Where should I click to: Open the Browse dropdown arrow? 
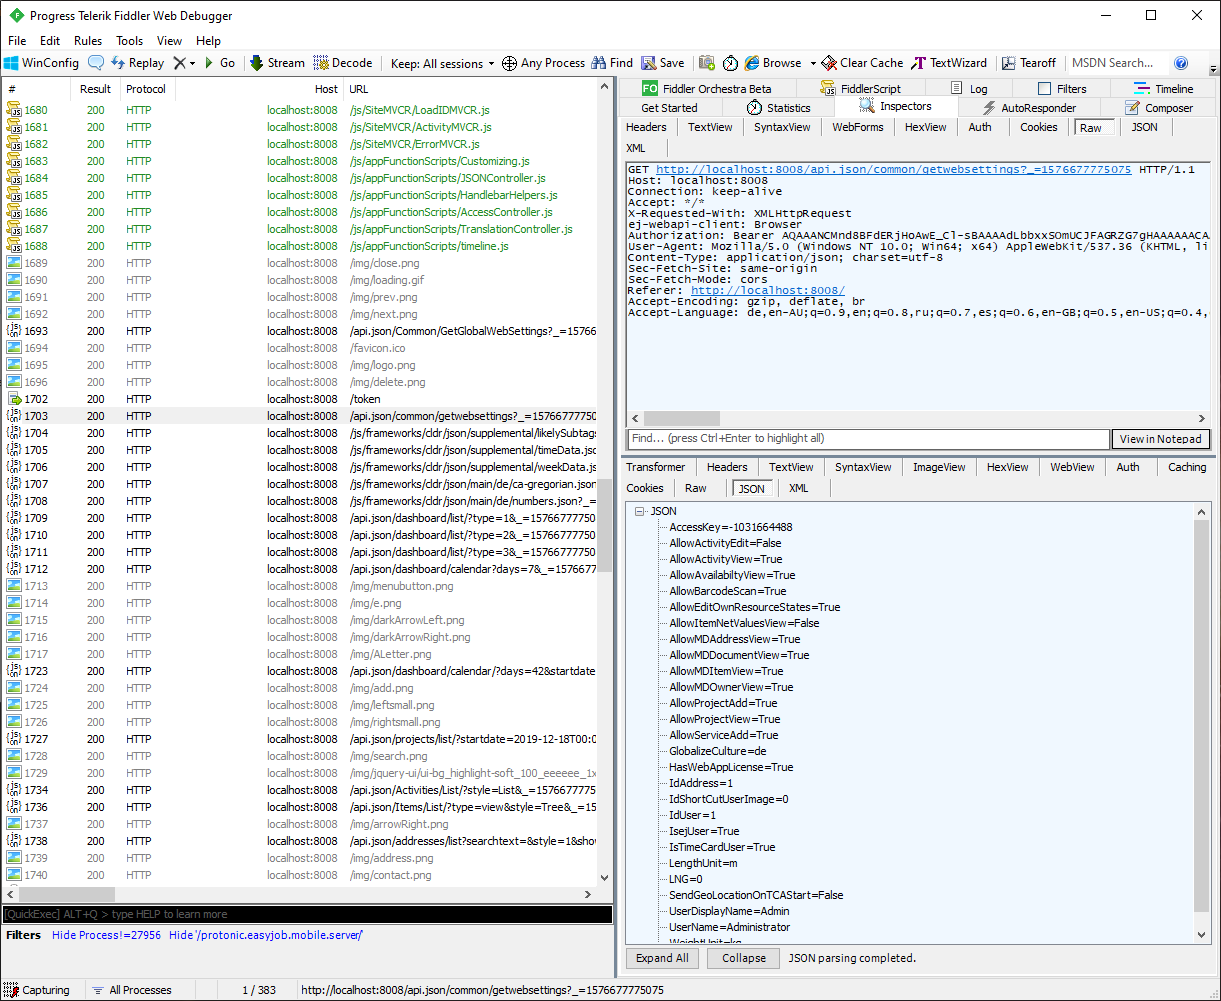coord(813,63)
